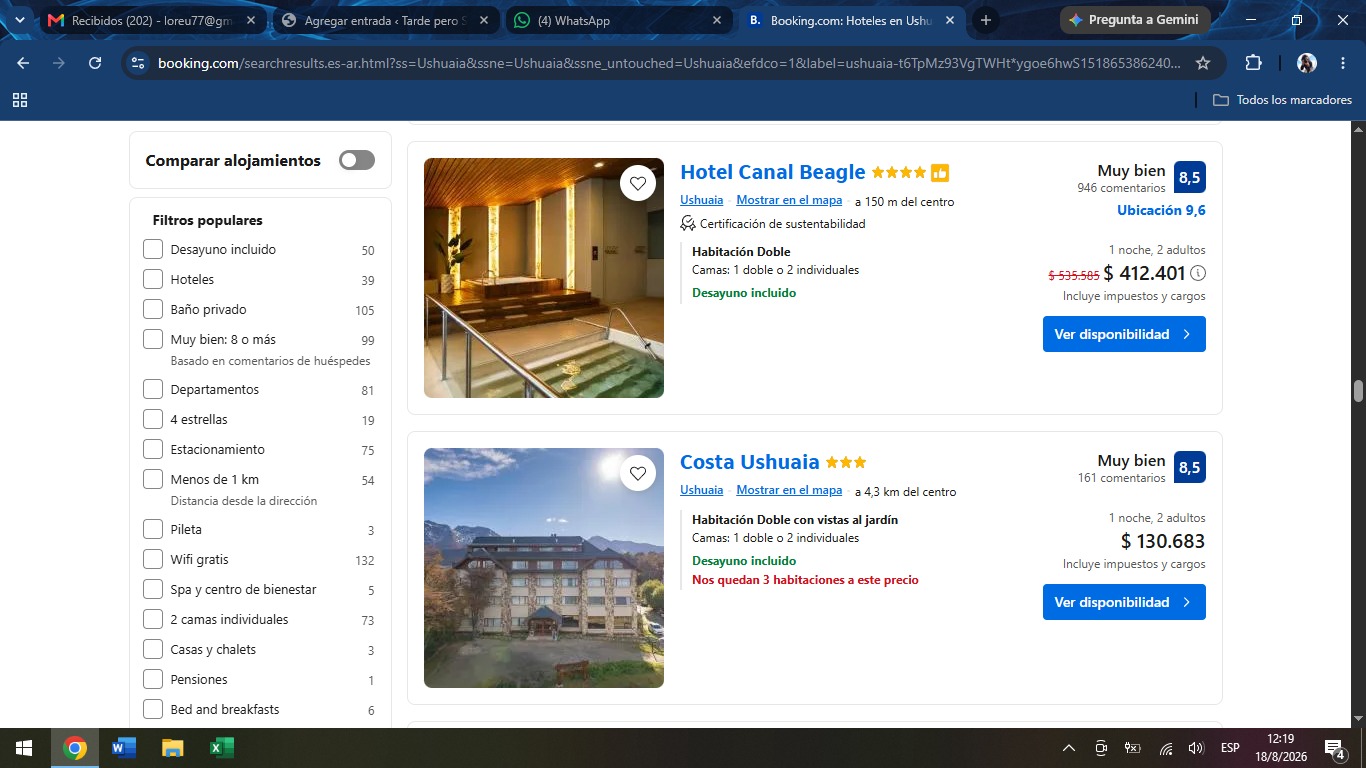Open the Chrome profile avatar
This screenshot has width=1366, height=768.
tap(1306, 63)
